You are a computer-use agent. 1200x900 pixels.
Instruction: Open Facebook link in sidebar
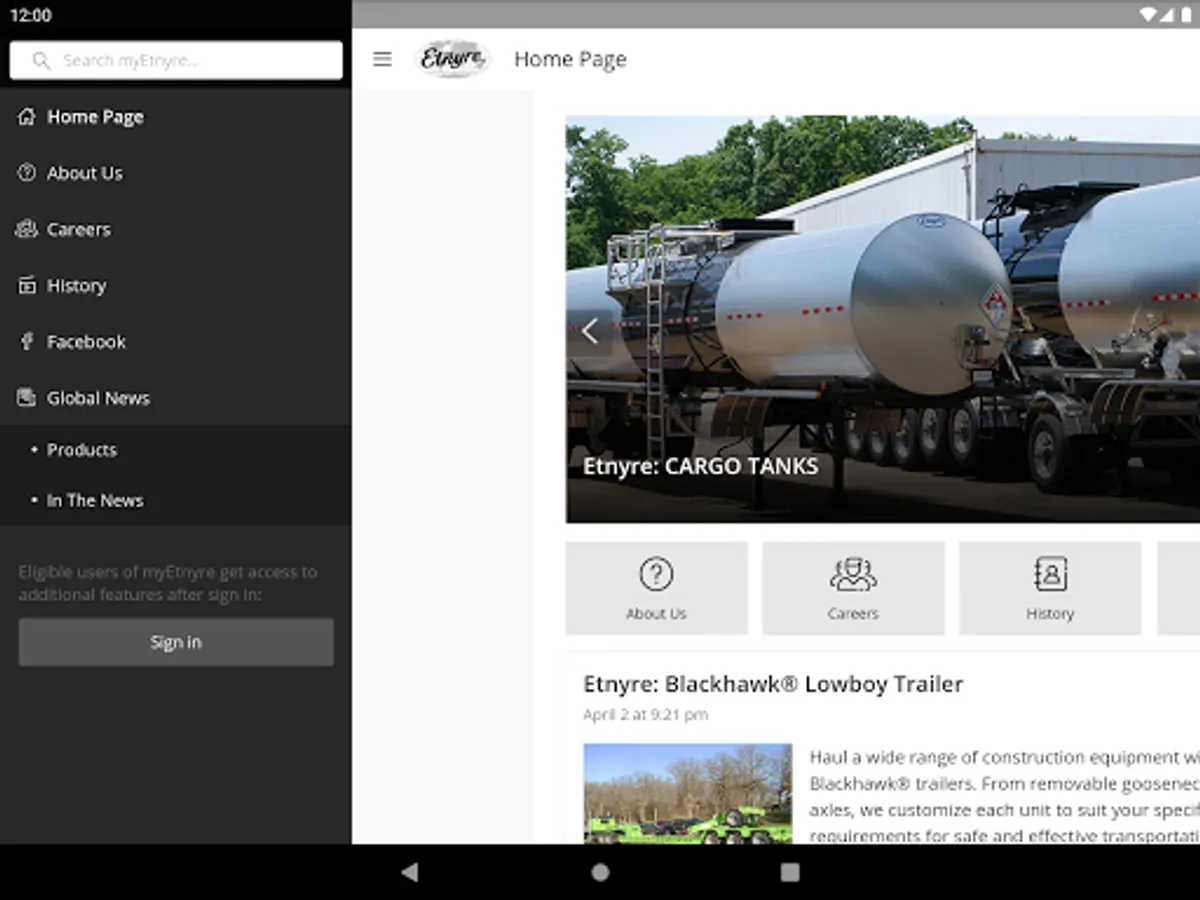(x=175, y=341)
